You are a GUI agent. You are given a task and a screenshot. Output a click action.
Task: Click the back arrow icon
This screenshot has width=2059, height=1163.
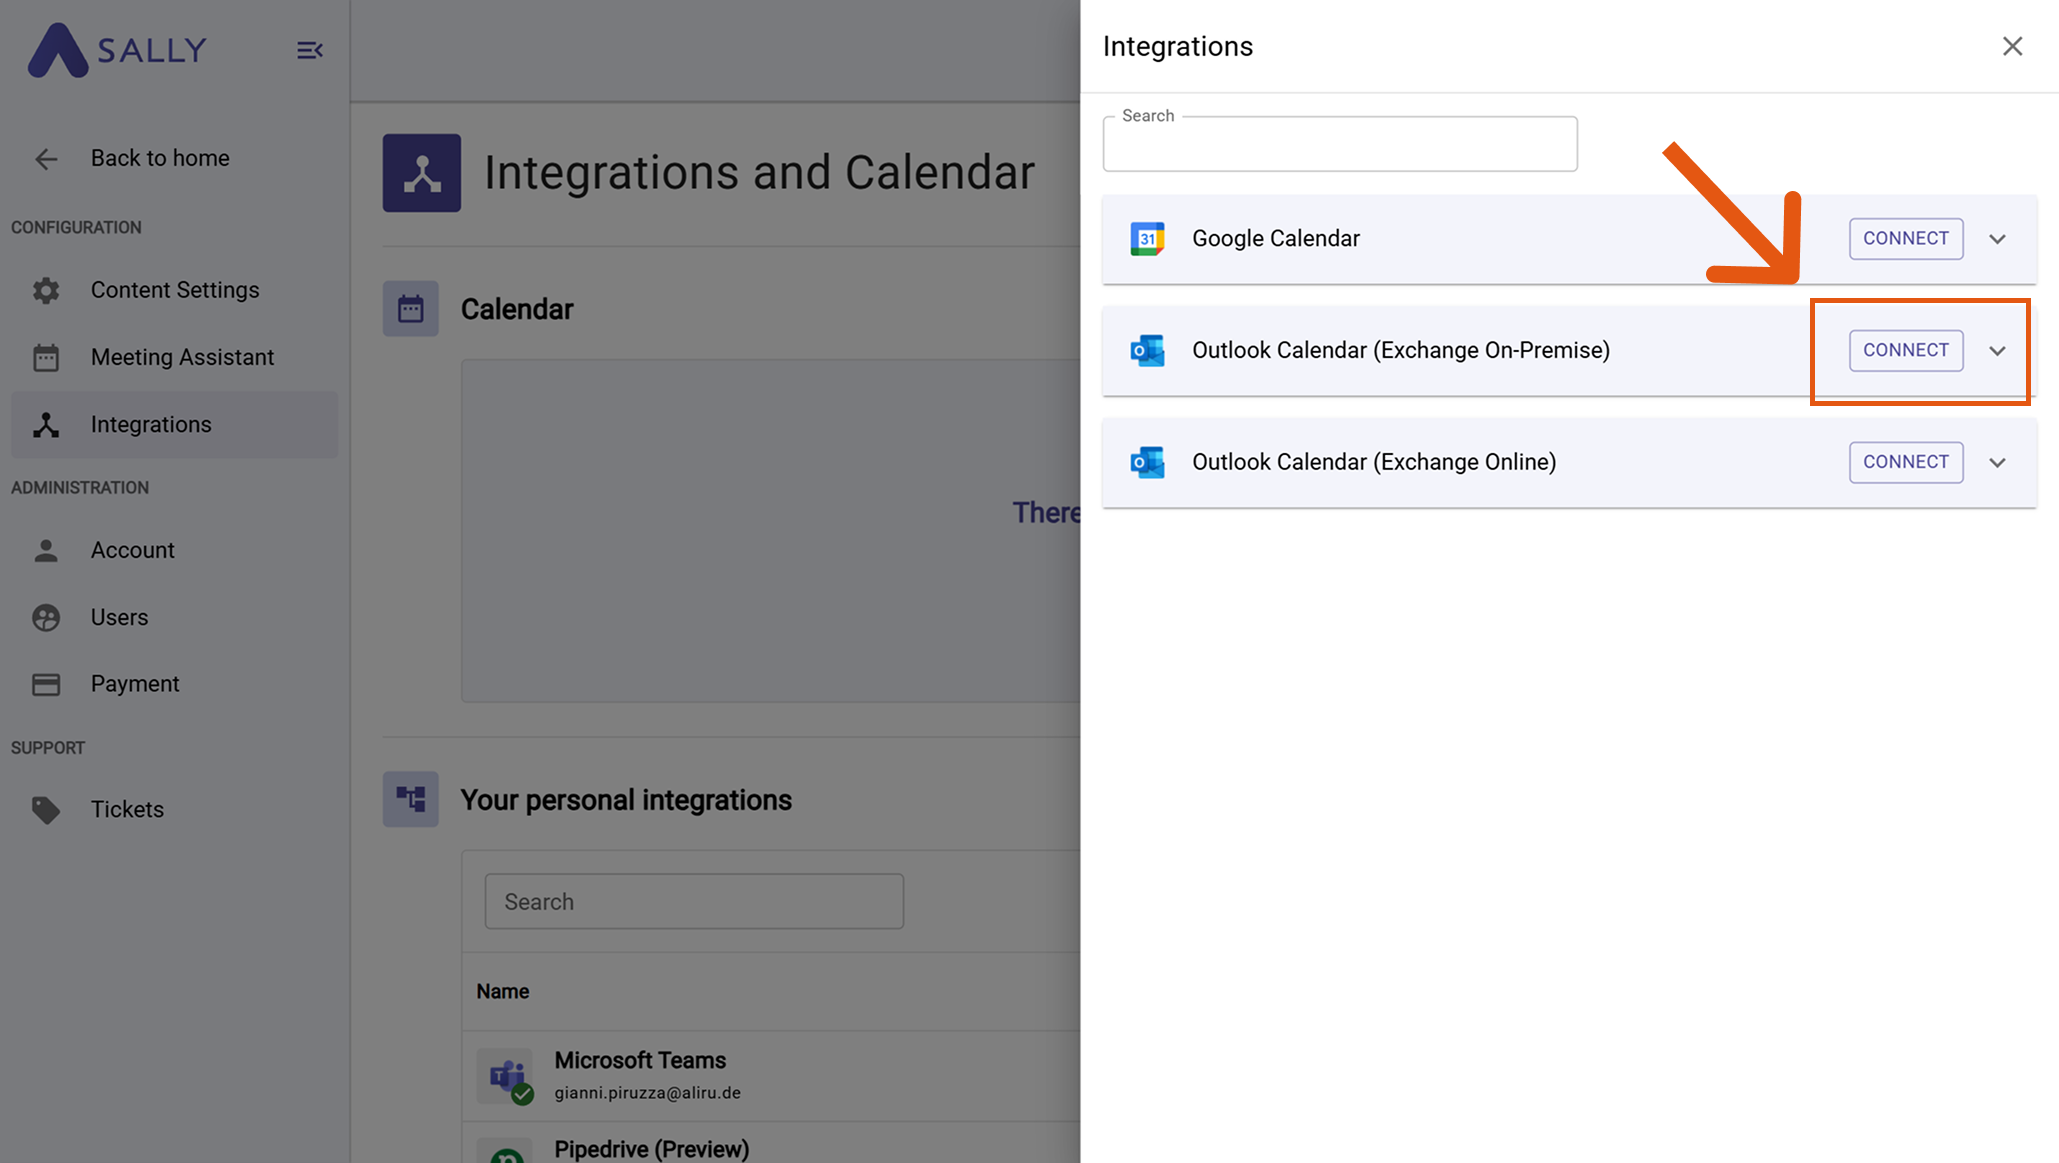tap(46, 159)
